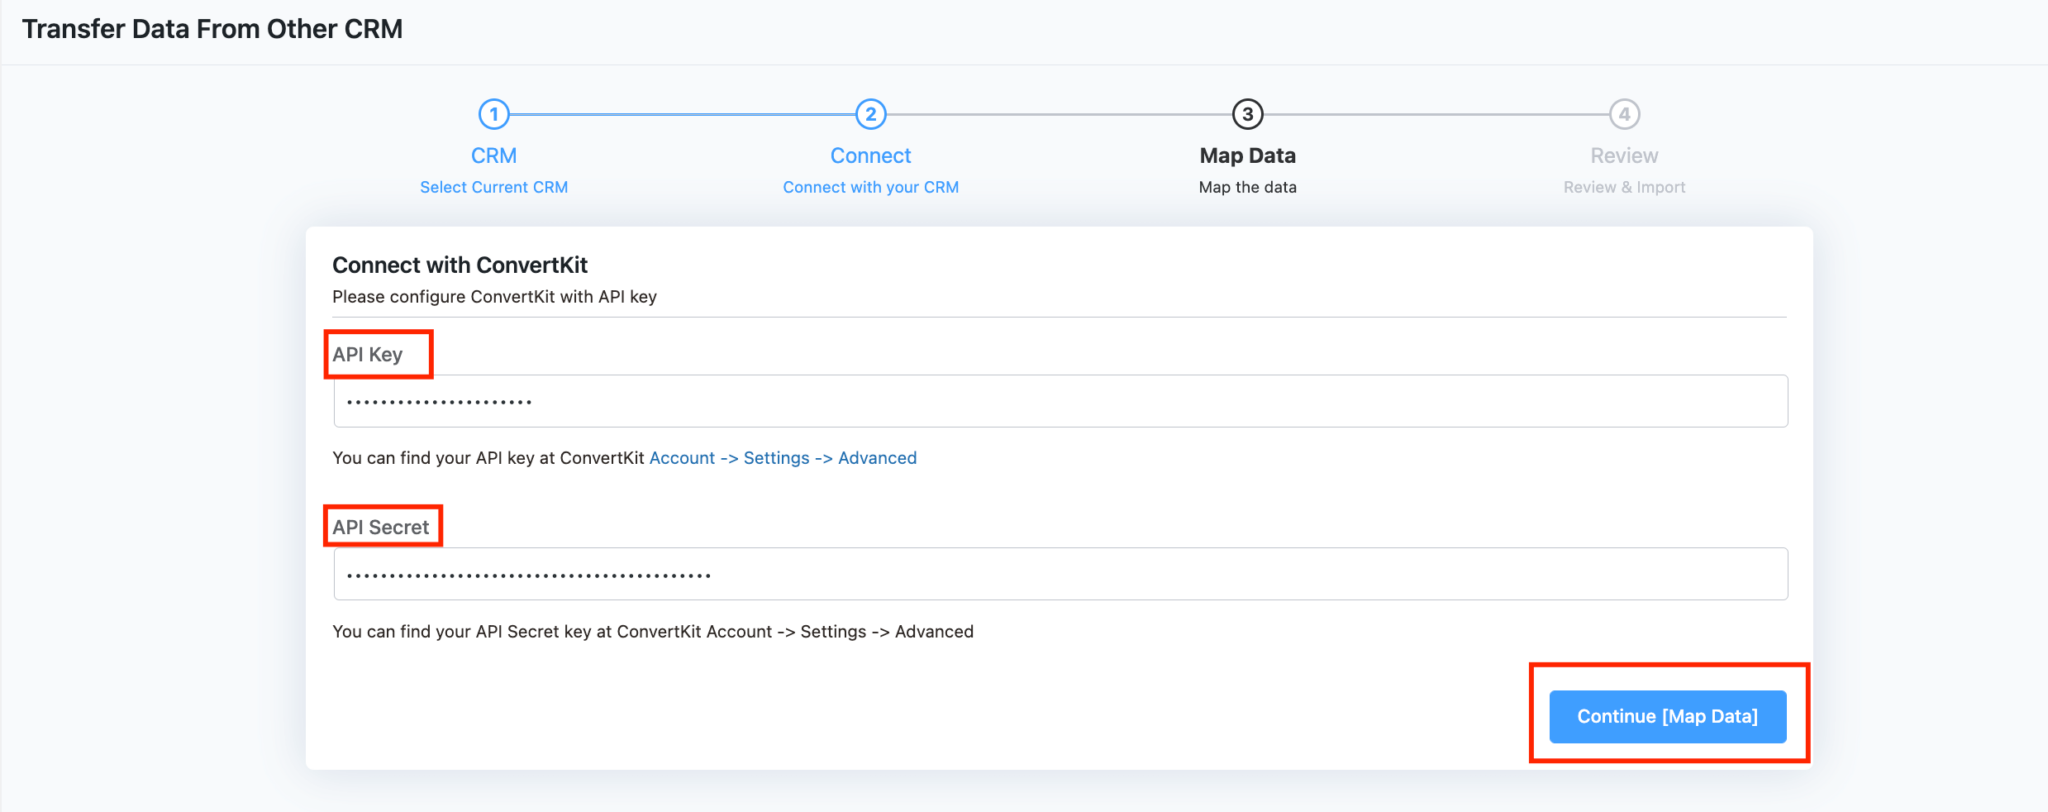Click the 'Transfer Data From Other CRM' title
2048x812 pixels.
[x=212, y=29]
